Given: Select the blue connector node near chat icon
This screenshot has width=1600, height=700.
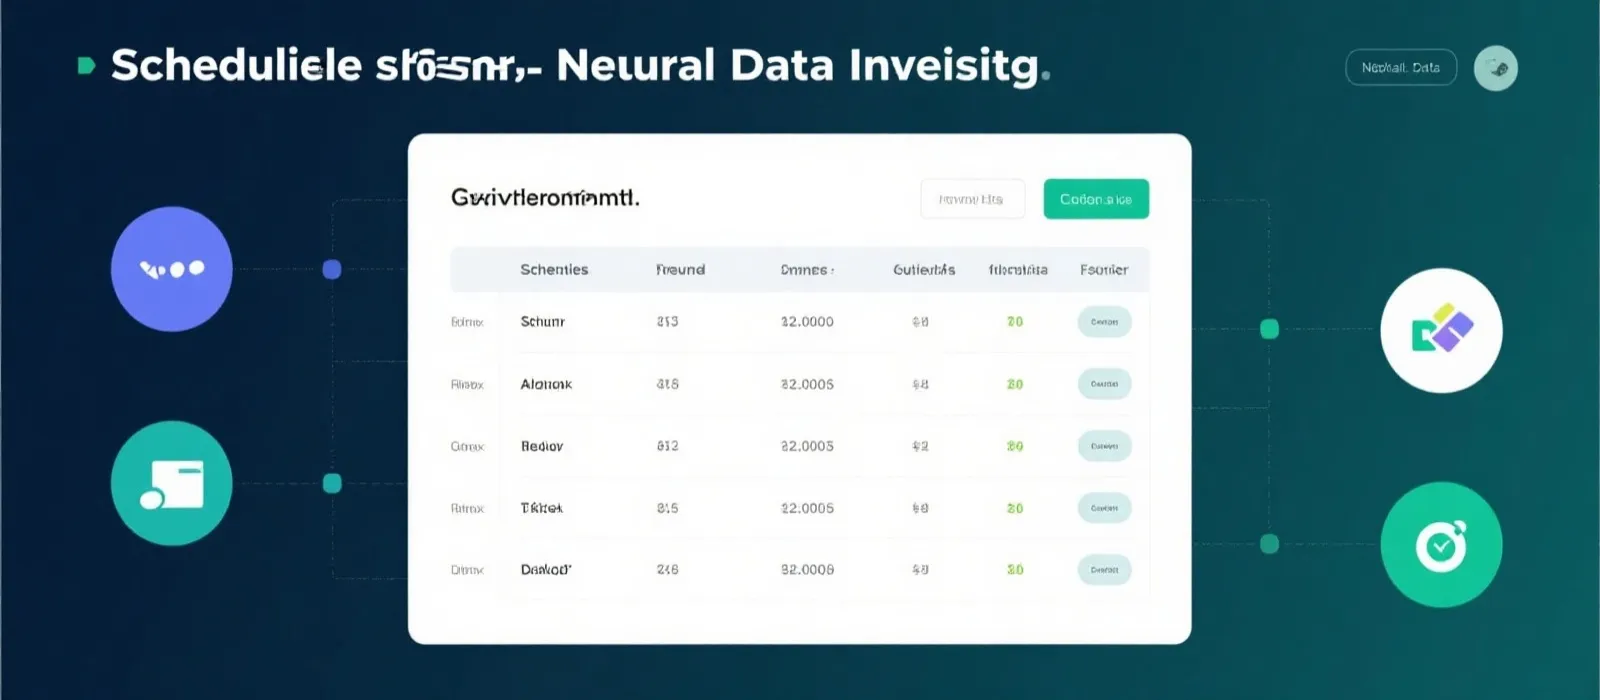Looking at the screenshot, I should [x=332, y=269].
